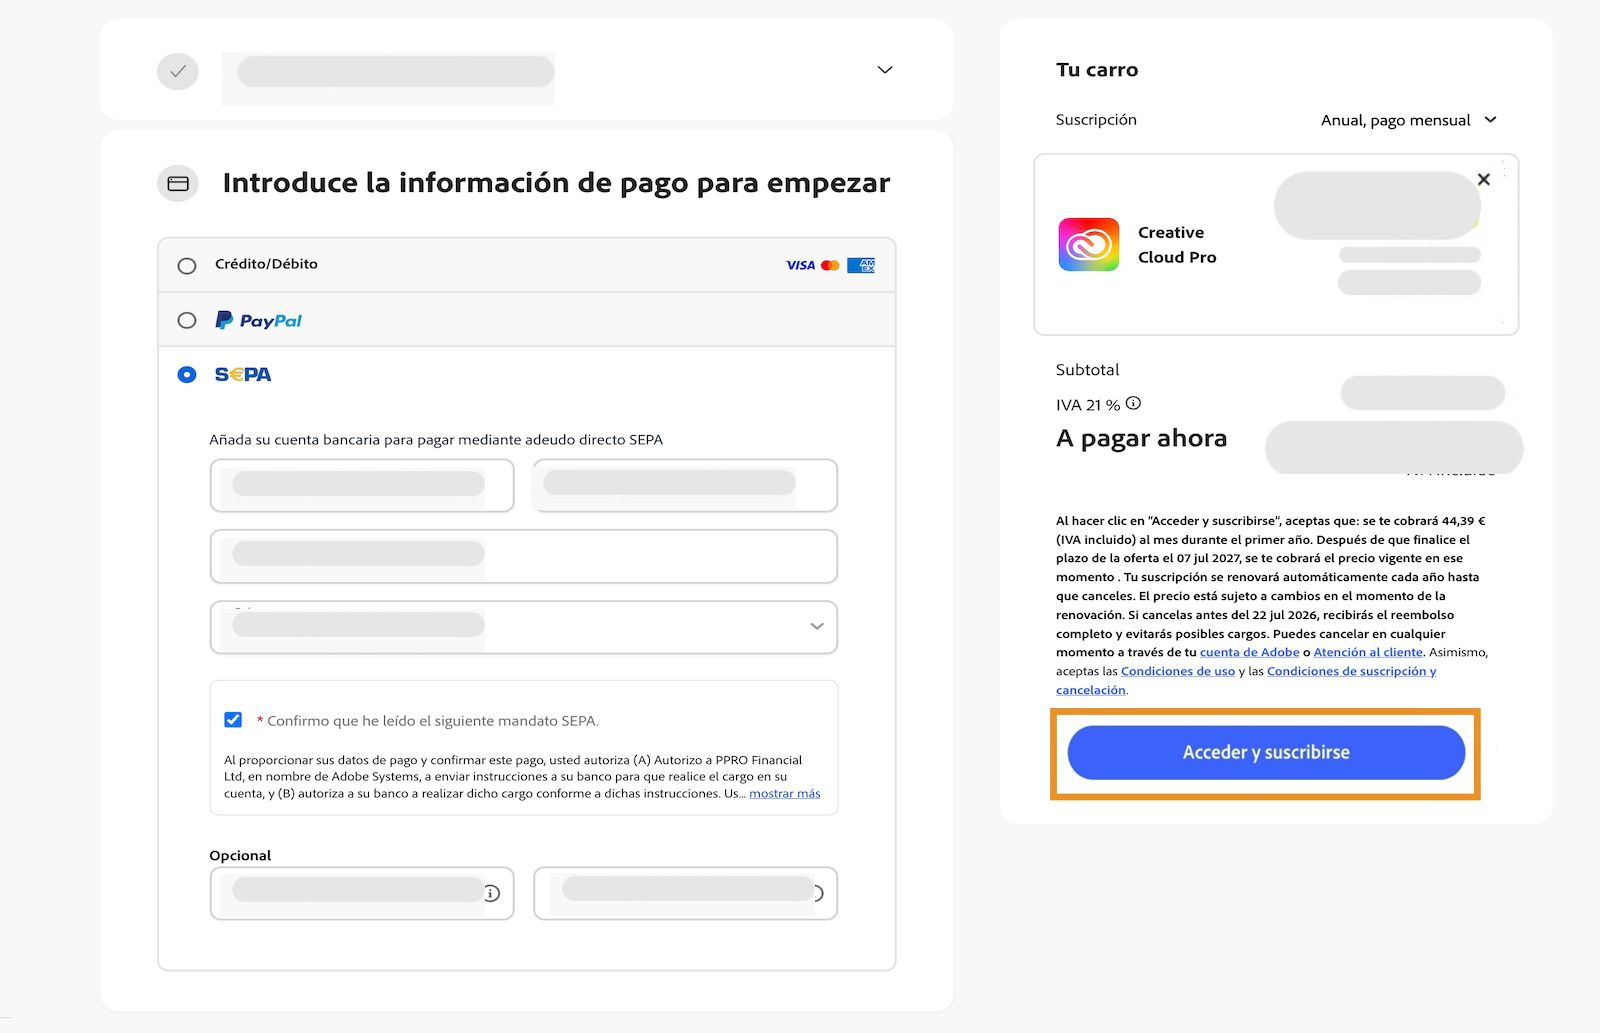Select the SEPA radio button

coord(187,374)
